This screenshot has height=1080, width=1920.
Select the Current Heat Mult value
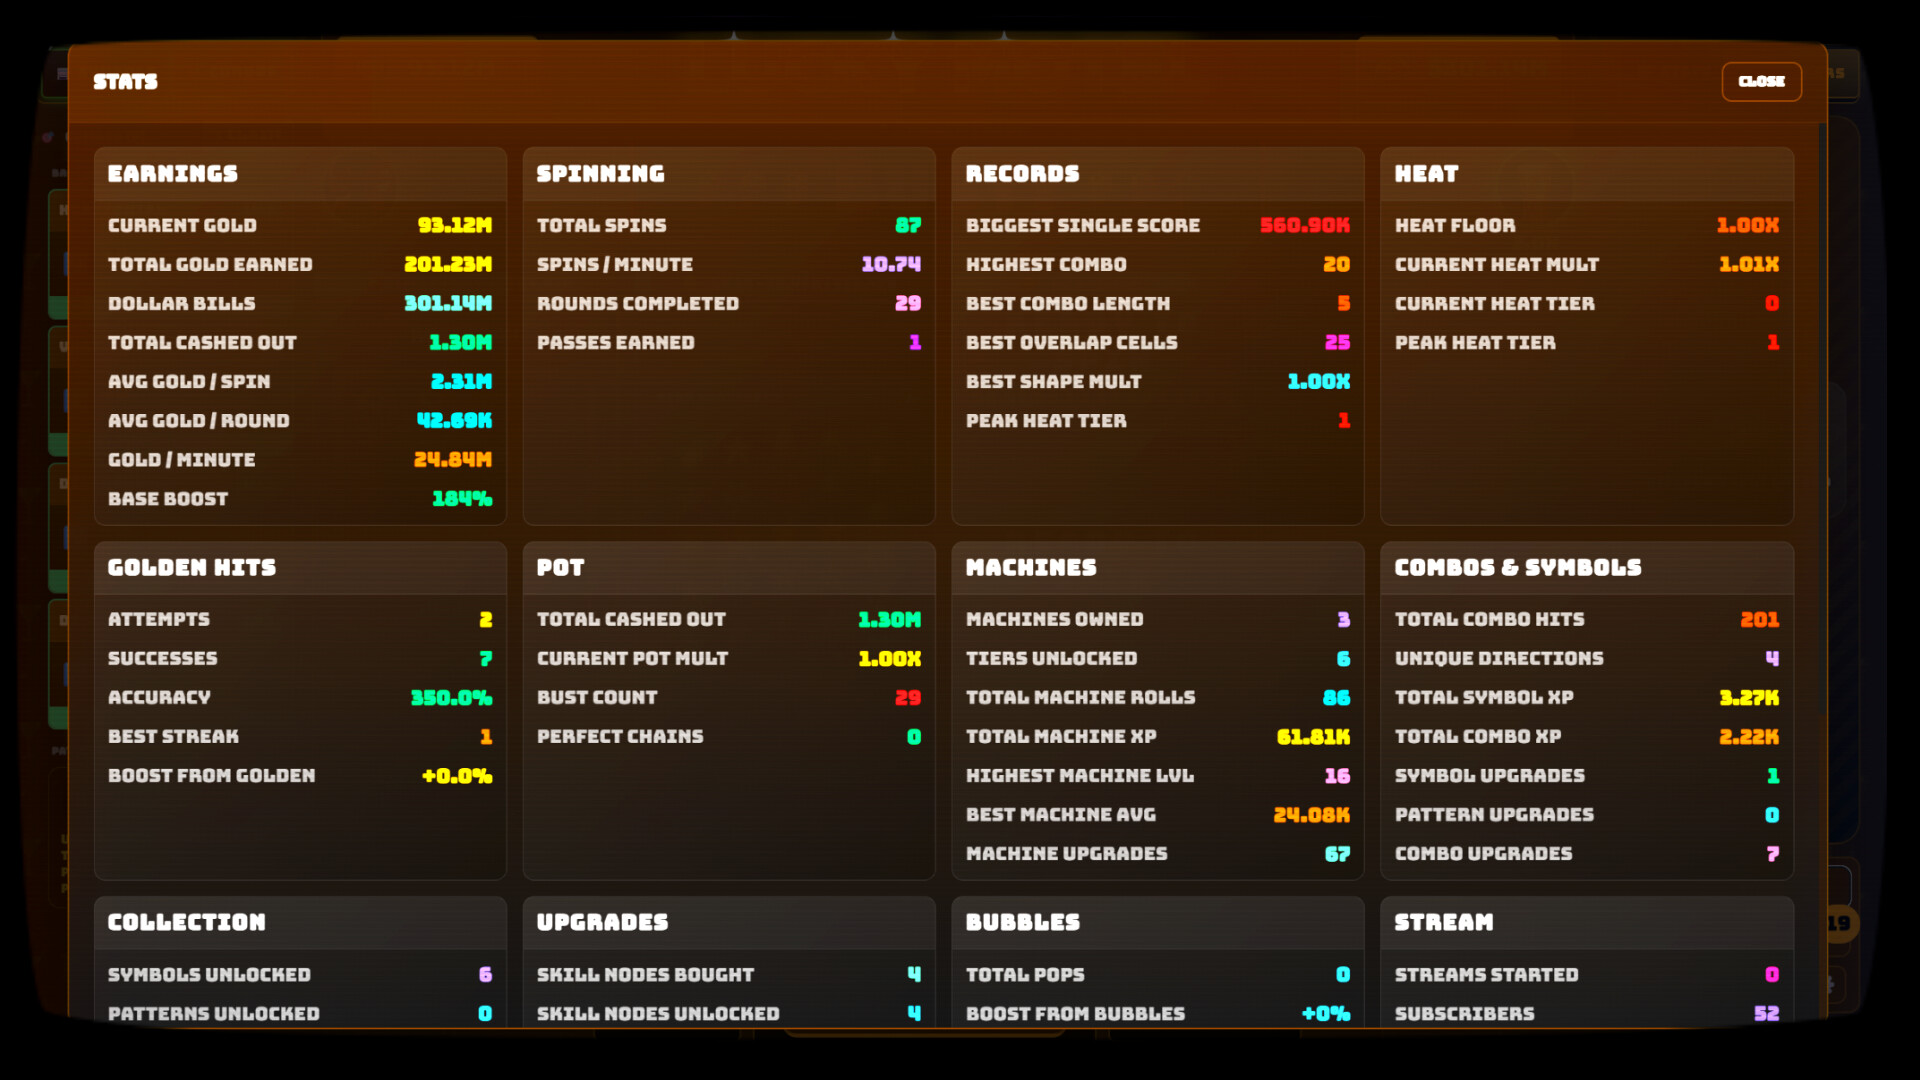tap(1748, 264)
